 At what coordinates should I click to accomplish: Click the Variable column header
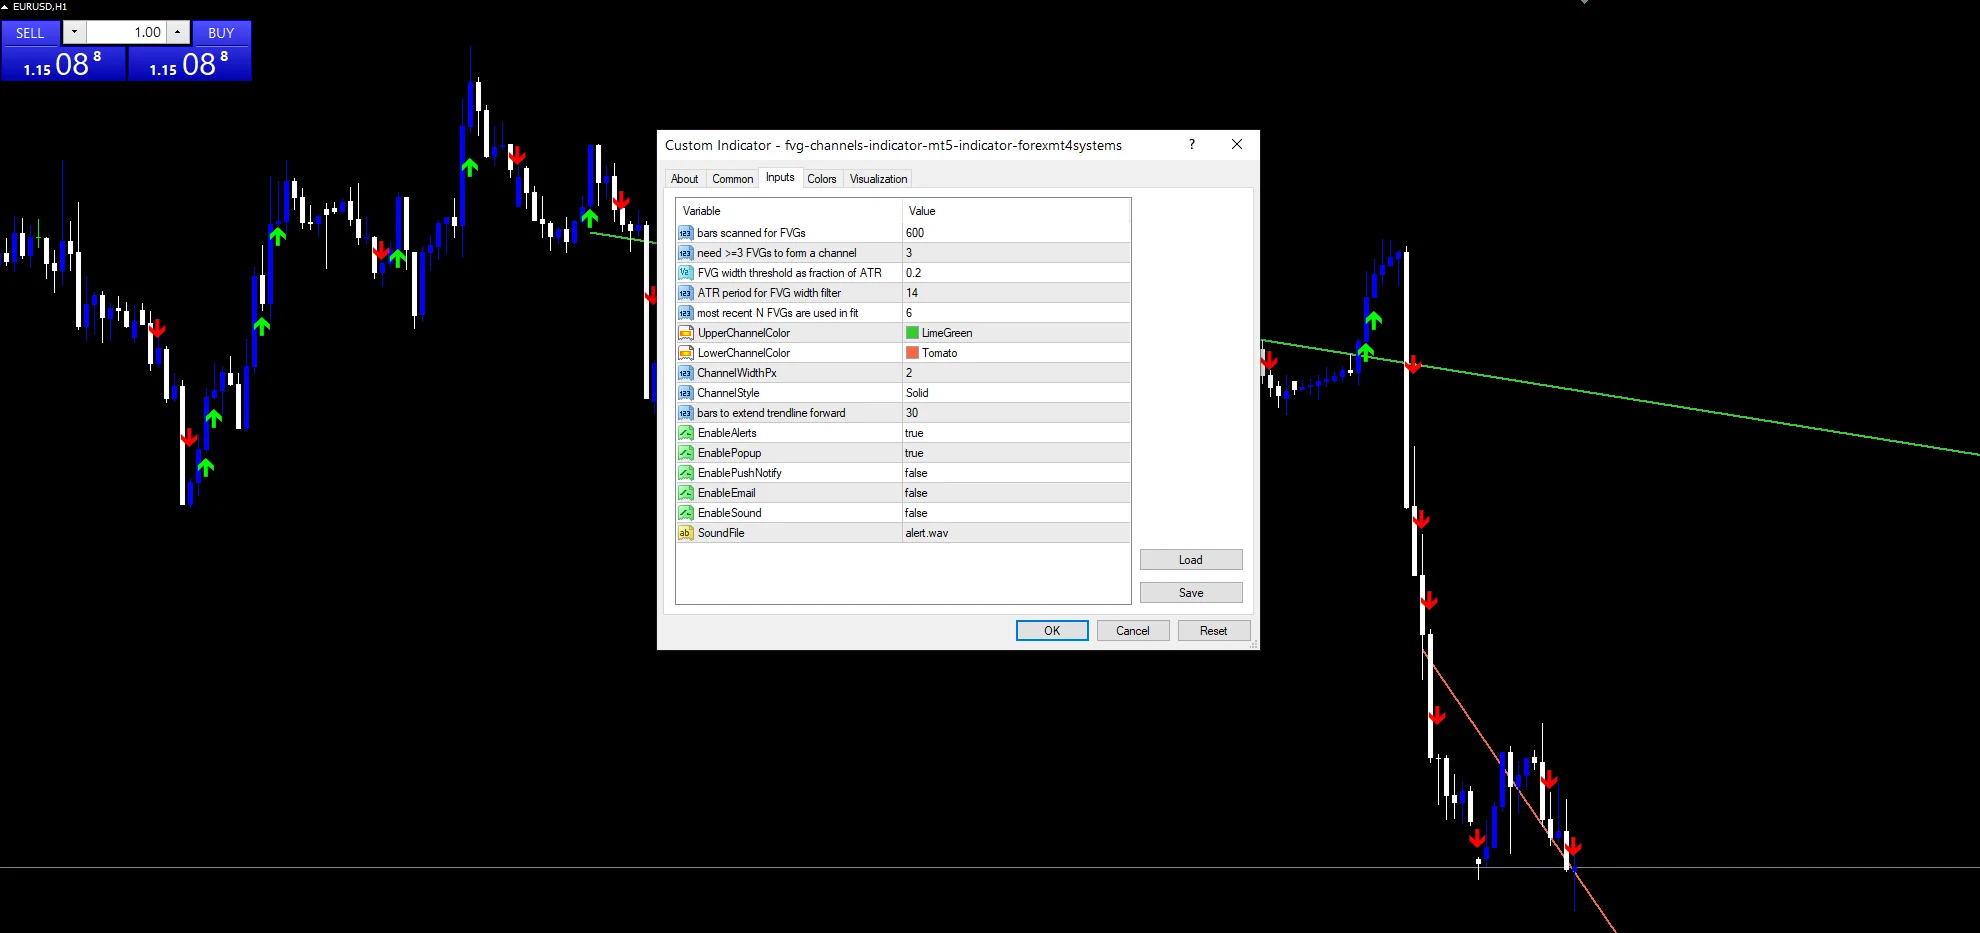point(789,211)
